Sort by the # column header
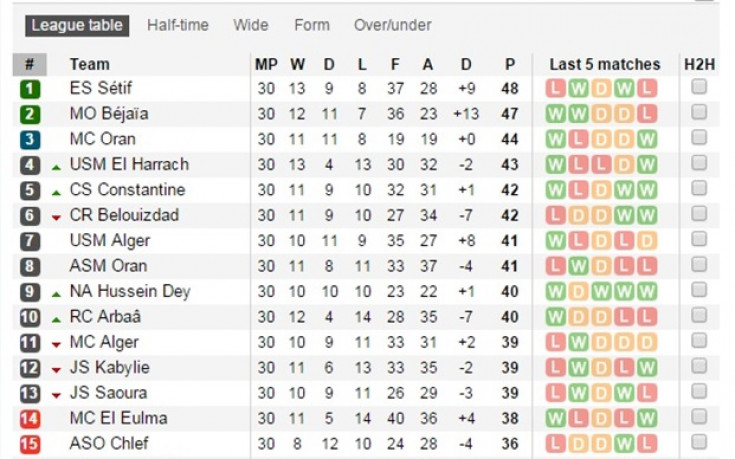 30,64
